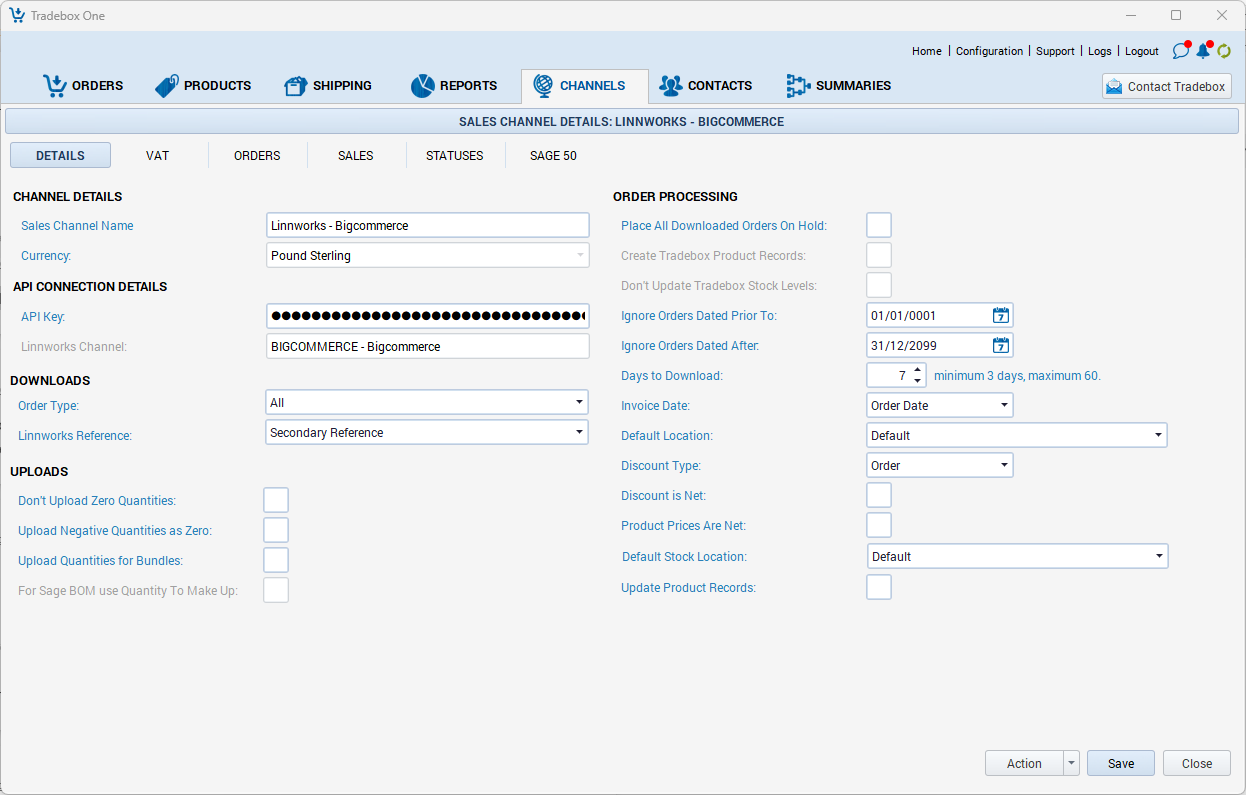Toggle the Discount is Net checkbox
The height and width of the screenshot is (795, 1246).
point(878,496)
